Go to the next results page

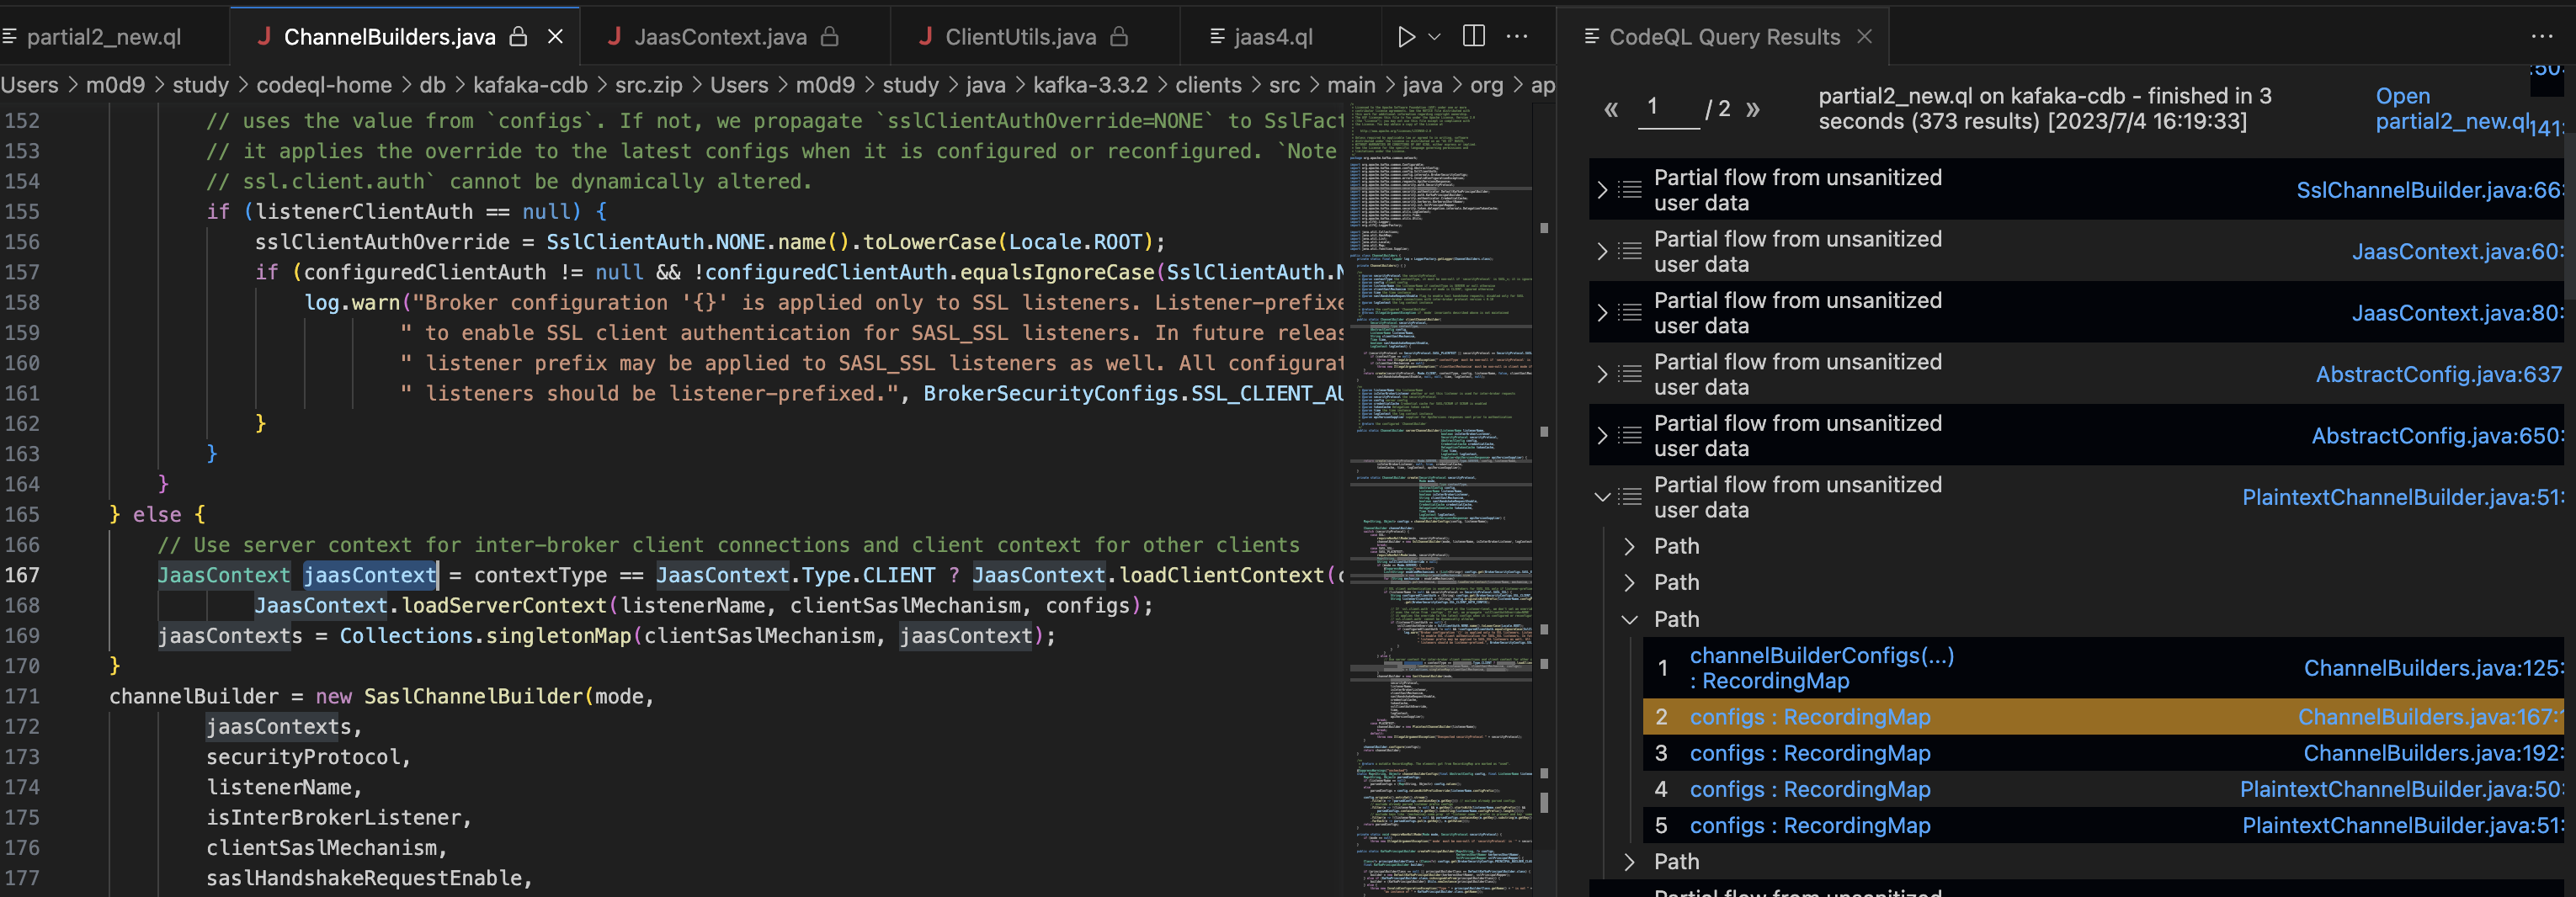tap(1752, 109)
